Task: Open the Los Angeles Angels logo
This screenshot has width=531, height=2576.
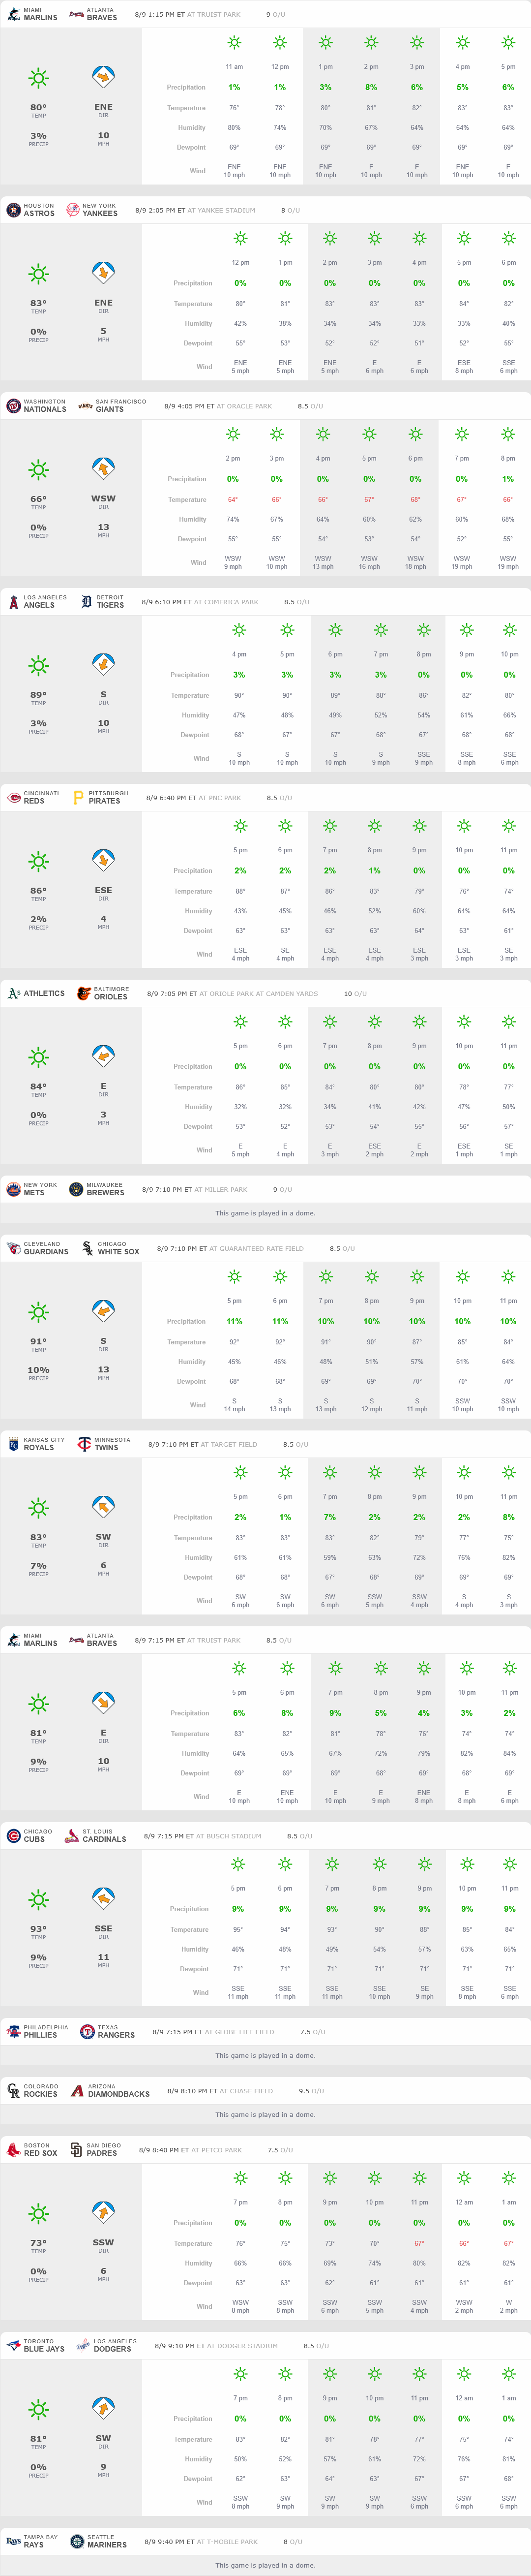Action: (13, 602)
